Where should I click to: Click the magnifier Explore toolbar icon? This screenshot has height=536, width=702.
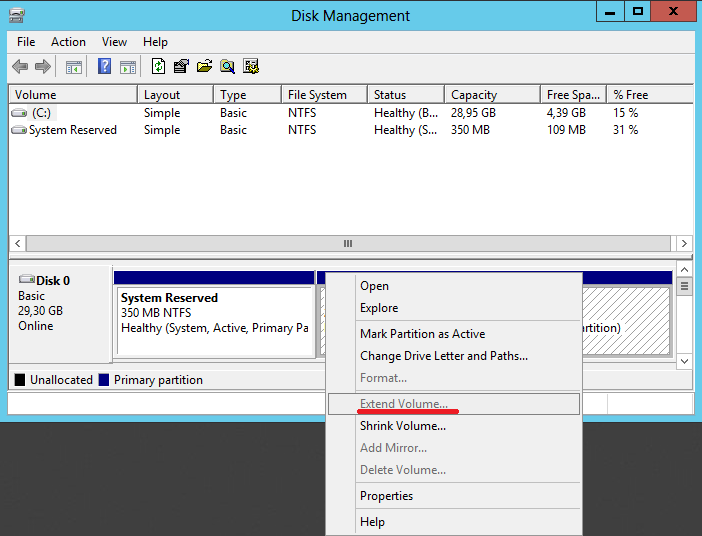(227, 67)
